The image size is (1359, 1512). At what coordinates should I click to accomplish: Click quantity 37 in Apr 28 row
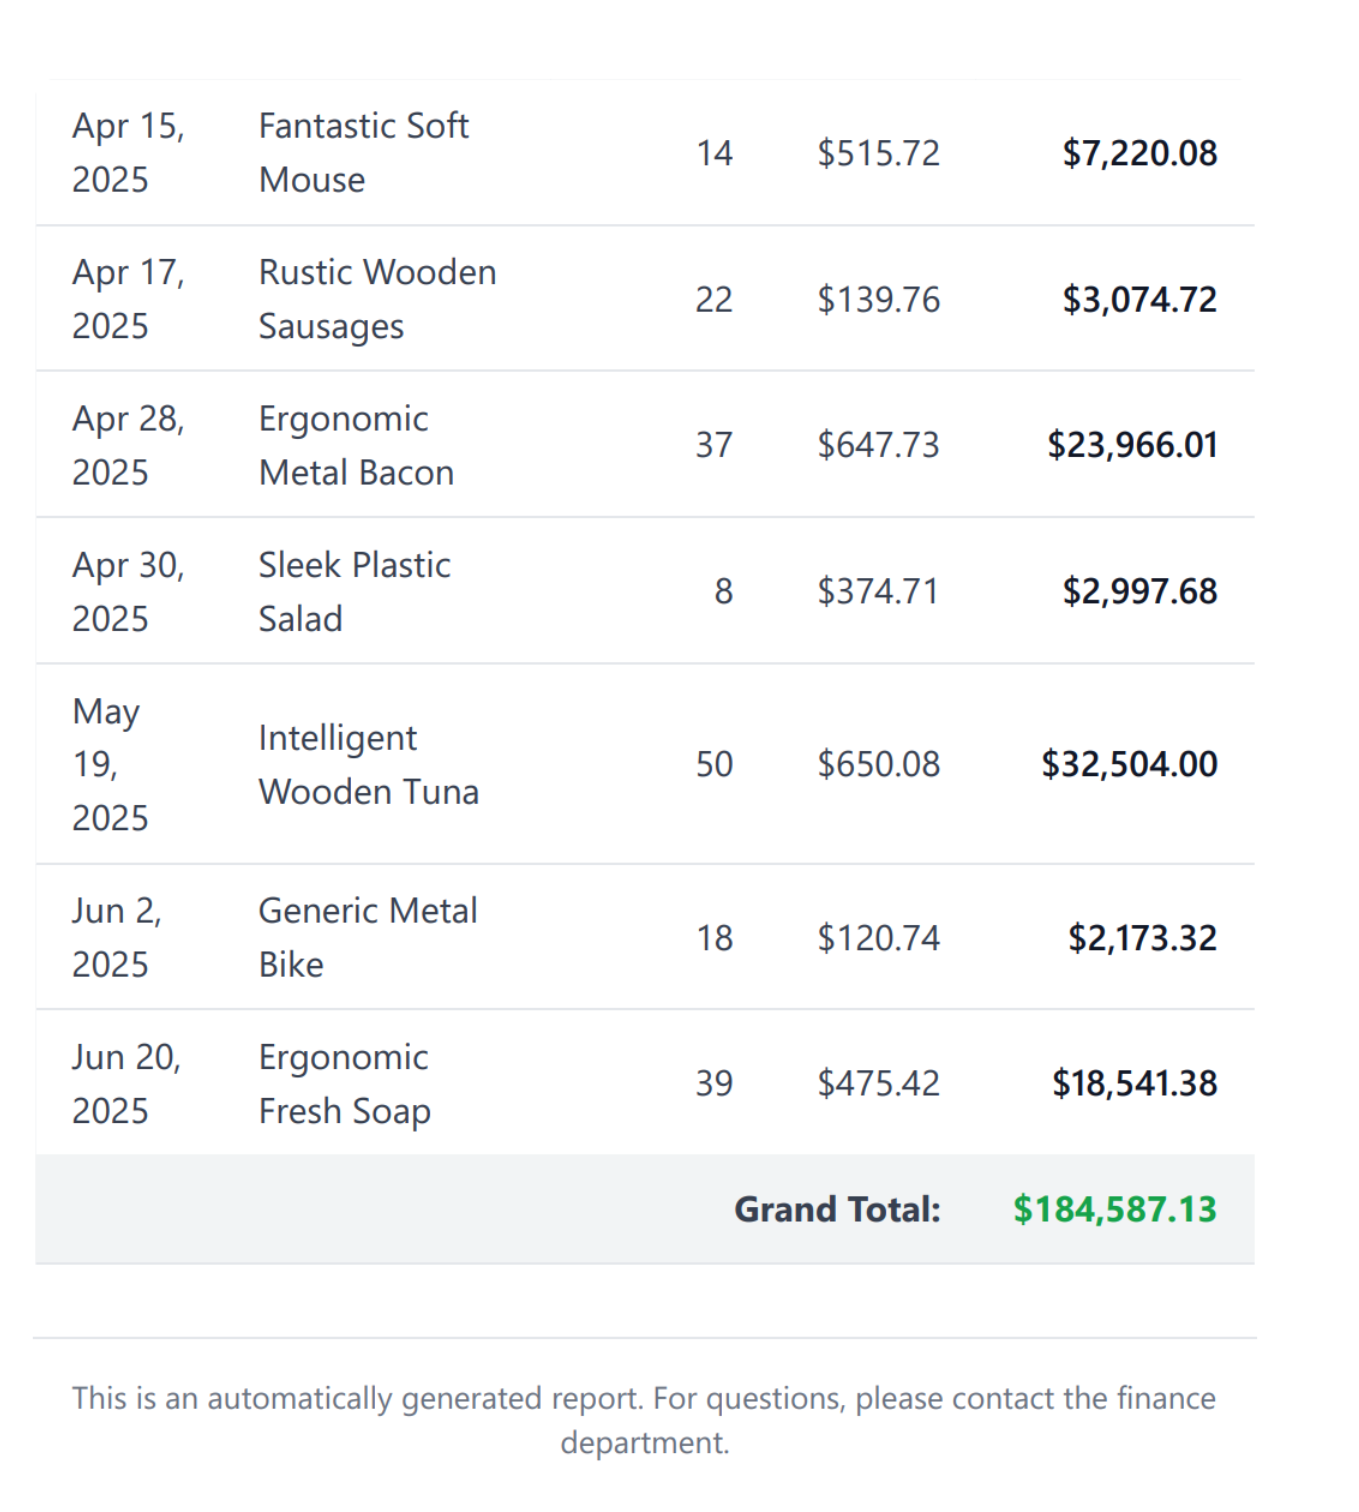[x=714, y=445]
